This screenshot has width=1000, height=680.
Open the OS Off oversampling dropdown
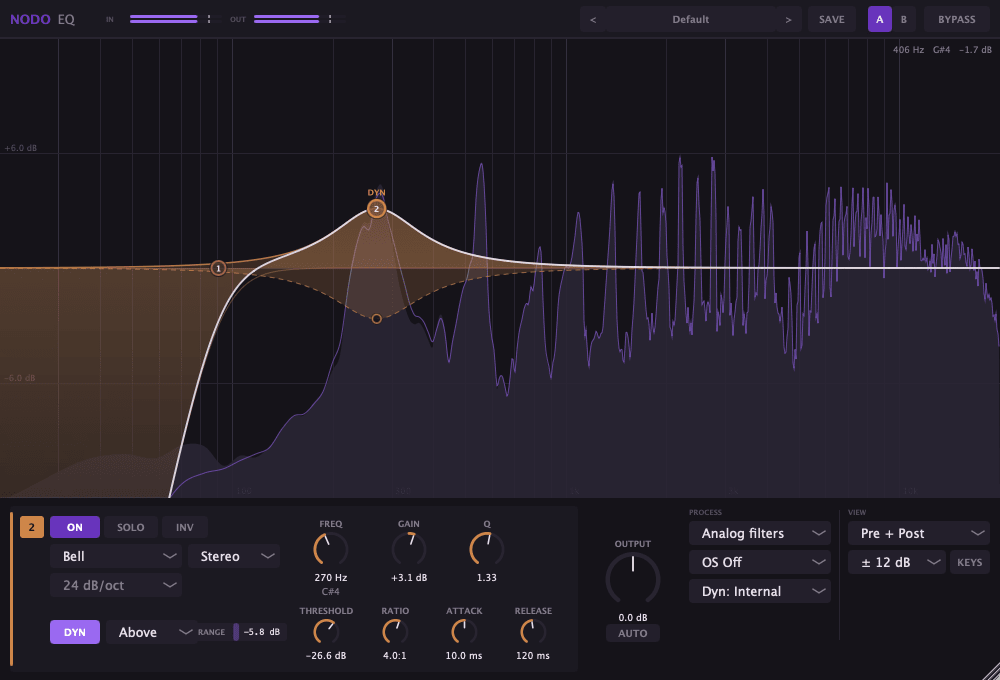click(x=760, y=562)
